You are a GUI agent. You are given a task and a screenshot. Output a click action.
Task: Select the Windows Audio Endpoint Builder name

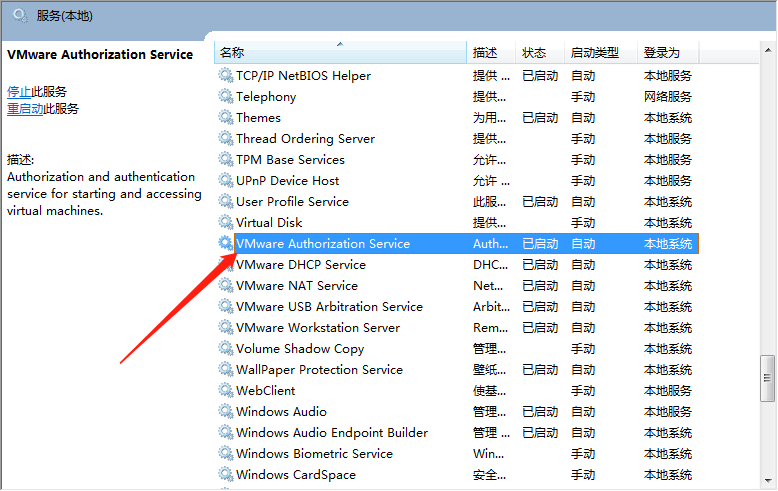pyautogui.click(x=331, y=432)
